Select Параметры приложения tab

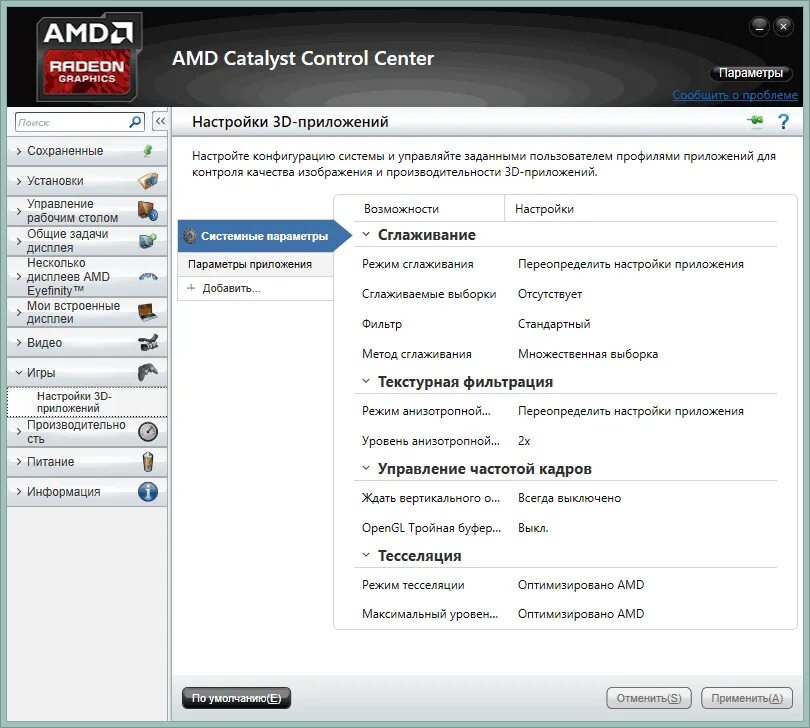tap(256, 264)
